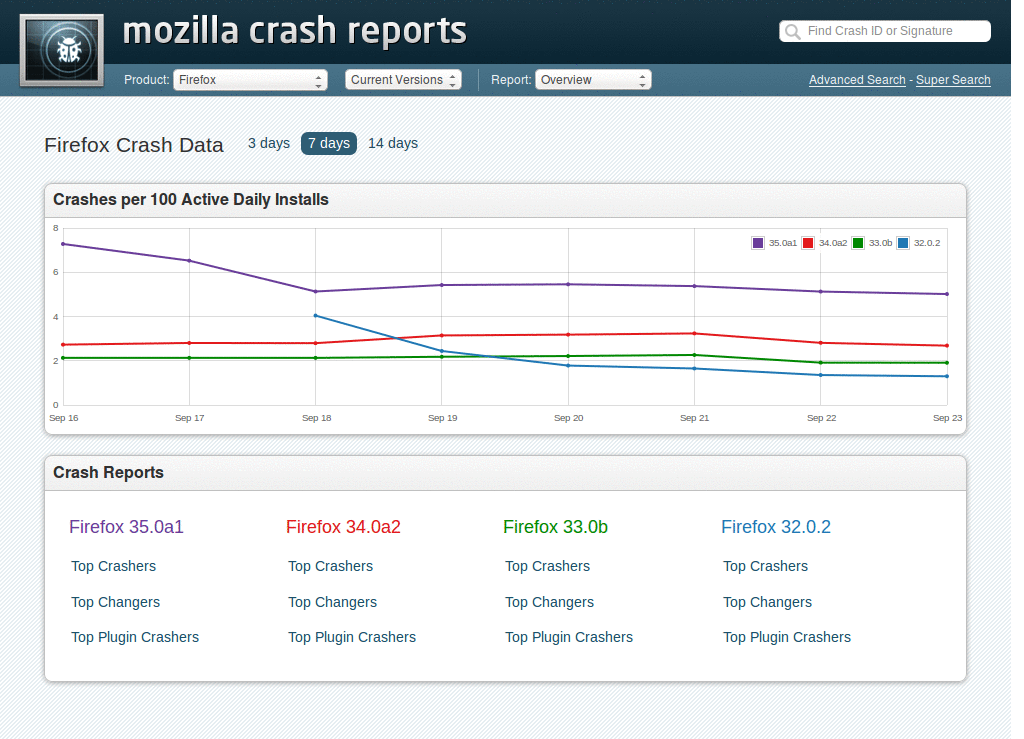Open Top Changers for Firefox 32.0.2
Image resolution: width=1024 pixels, height=739 pixels.
point(767,602)
